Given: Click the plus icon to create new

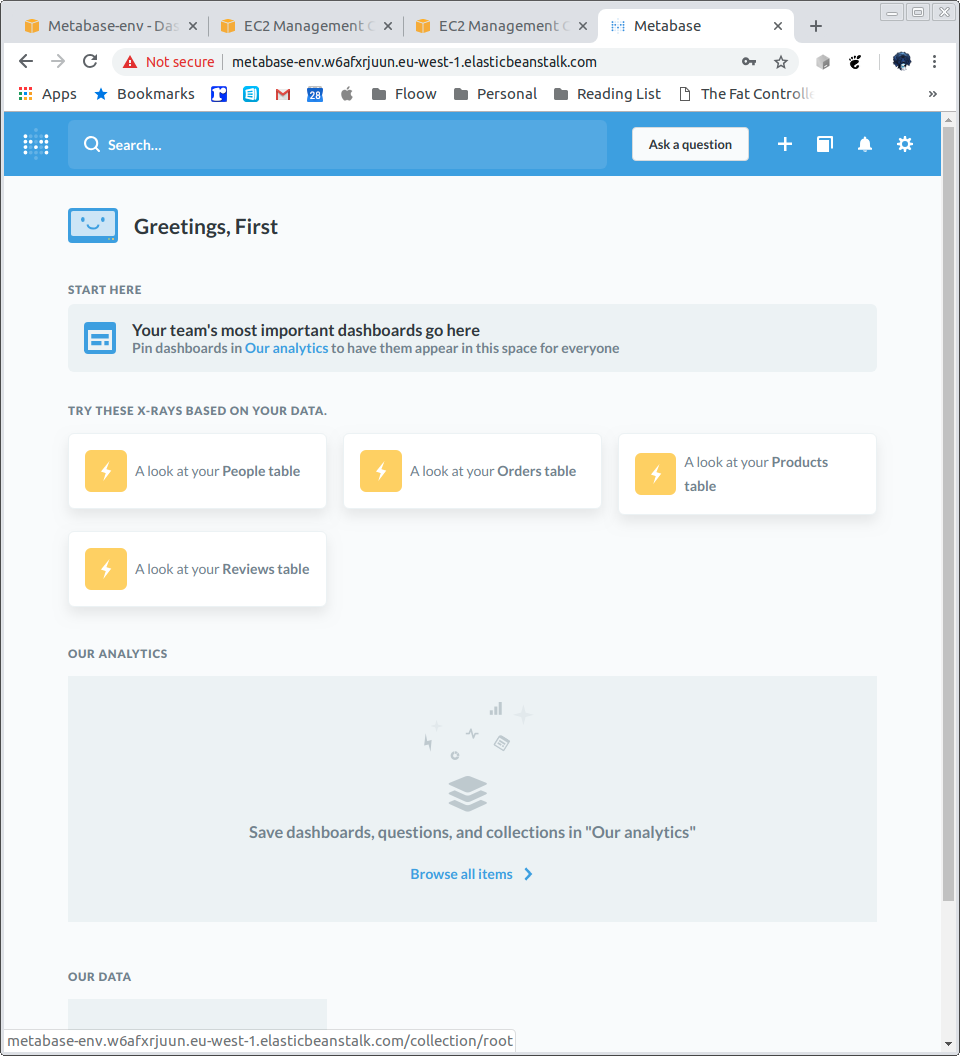Looking at the screenshot, I should pos(784,144).
